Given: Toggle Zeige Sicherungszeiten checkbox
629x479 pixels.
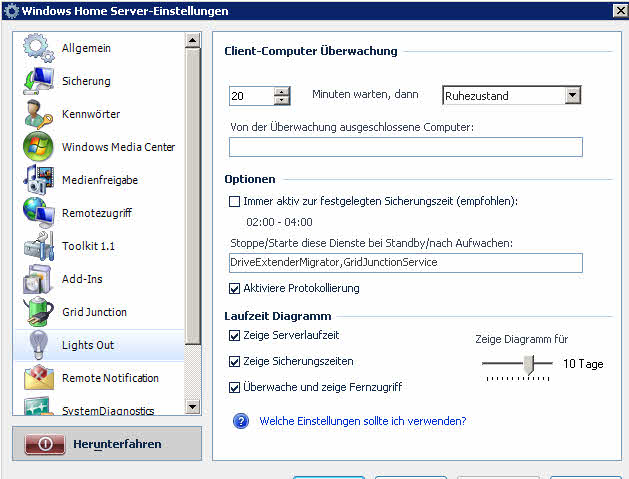Looking at the screenshot, I should tap(234, 361).
